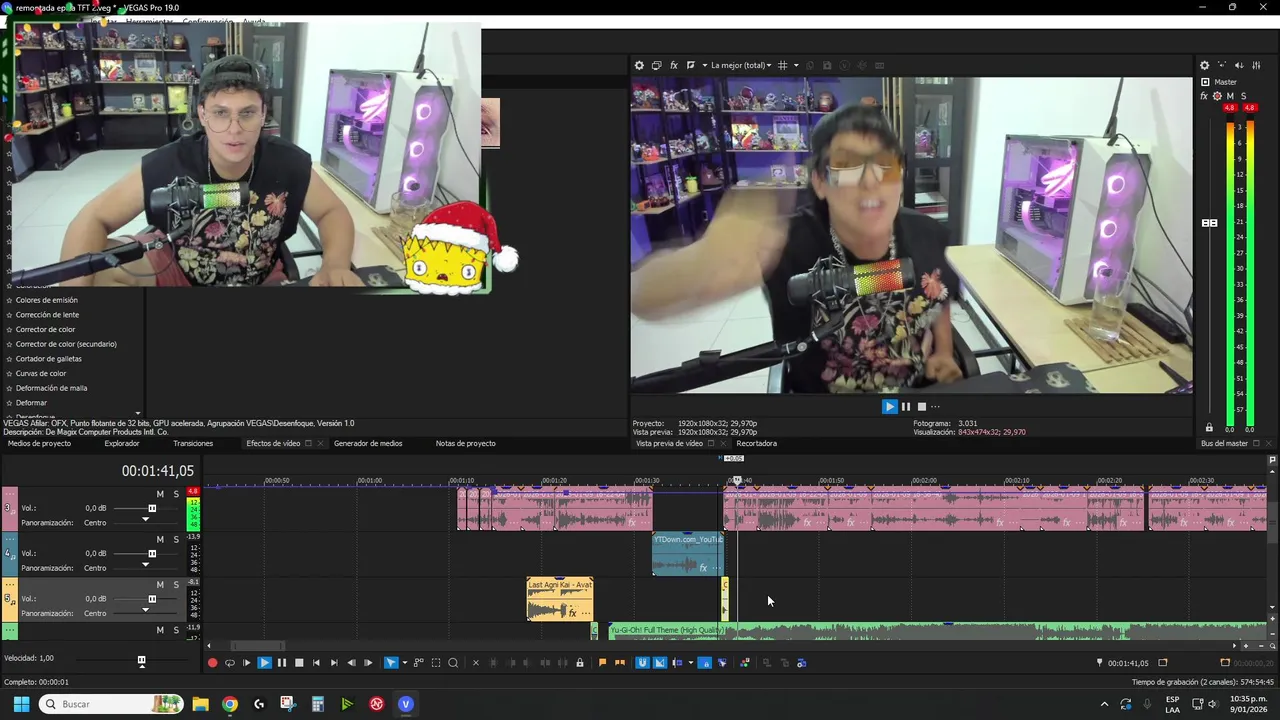1280x720 pixels.
Task: Insert a marker with orange marker icon
Action: tap(602, 662)
